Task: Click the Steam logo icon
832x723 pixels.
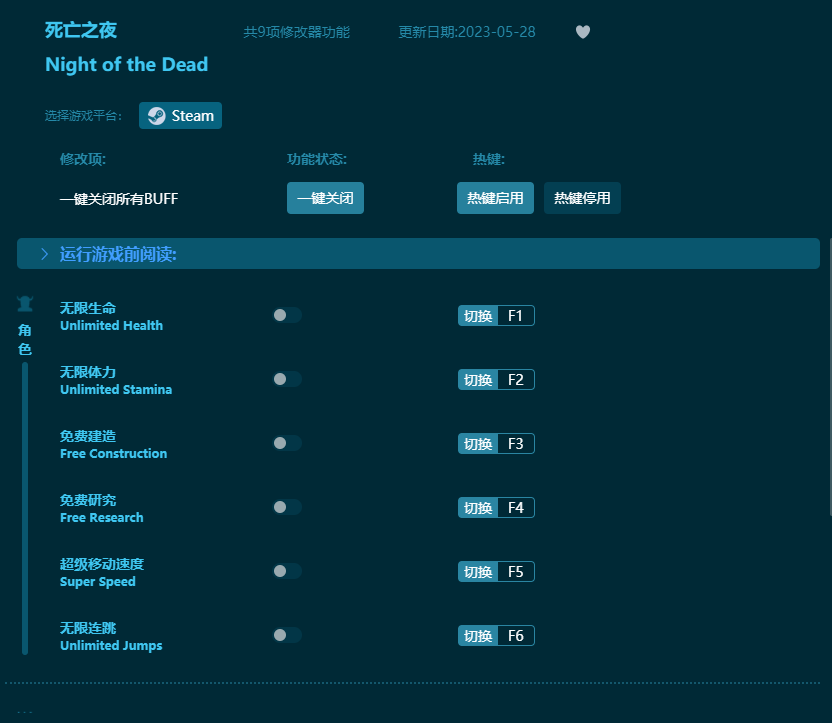Action: (156, 115)
